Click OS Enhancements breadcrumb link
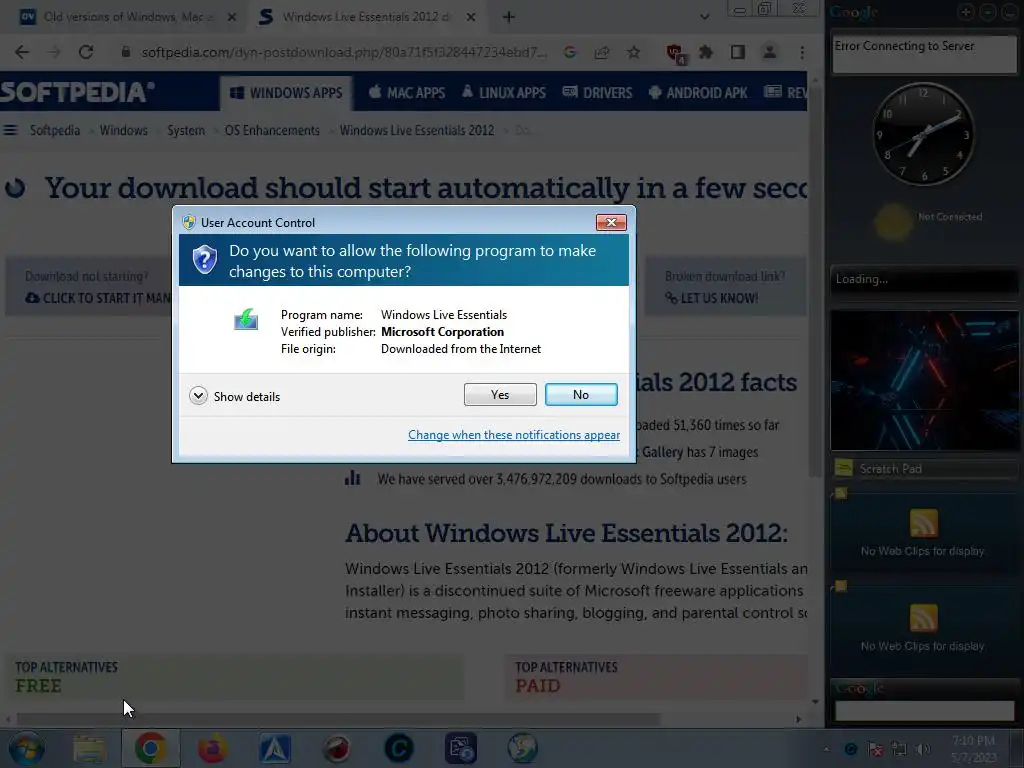 (x=272, y=131)
